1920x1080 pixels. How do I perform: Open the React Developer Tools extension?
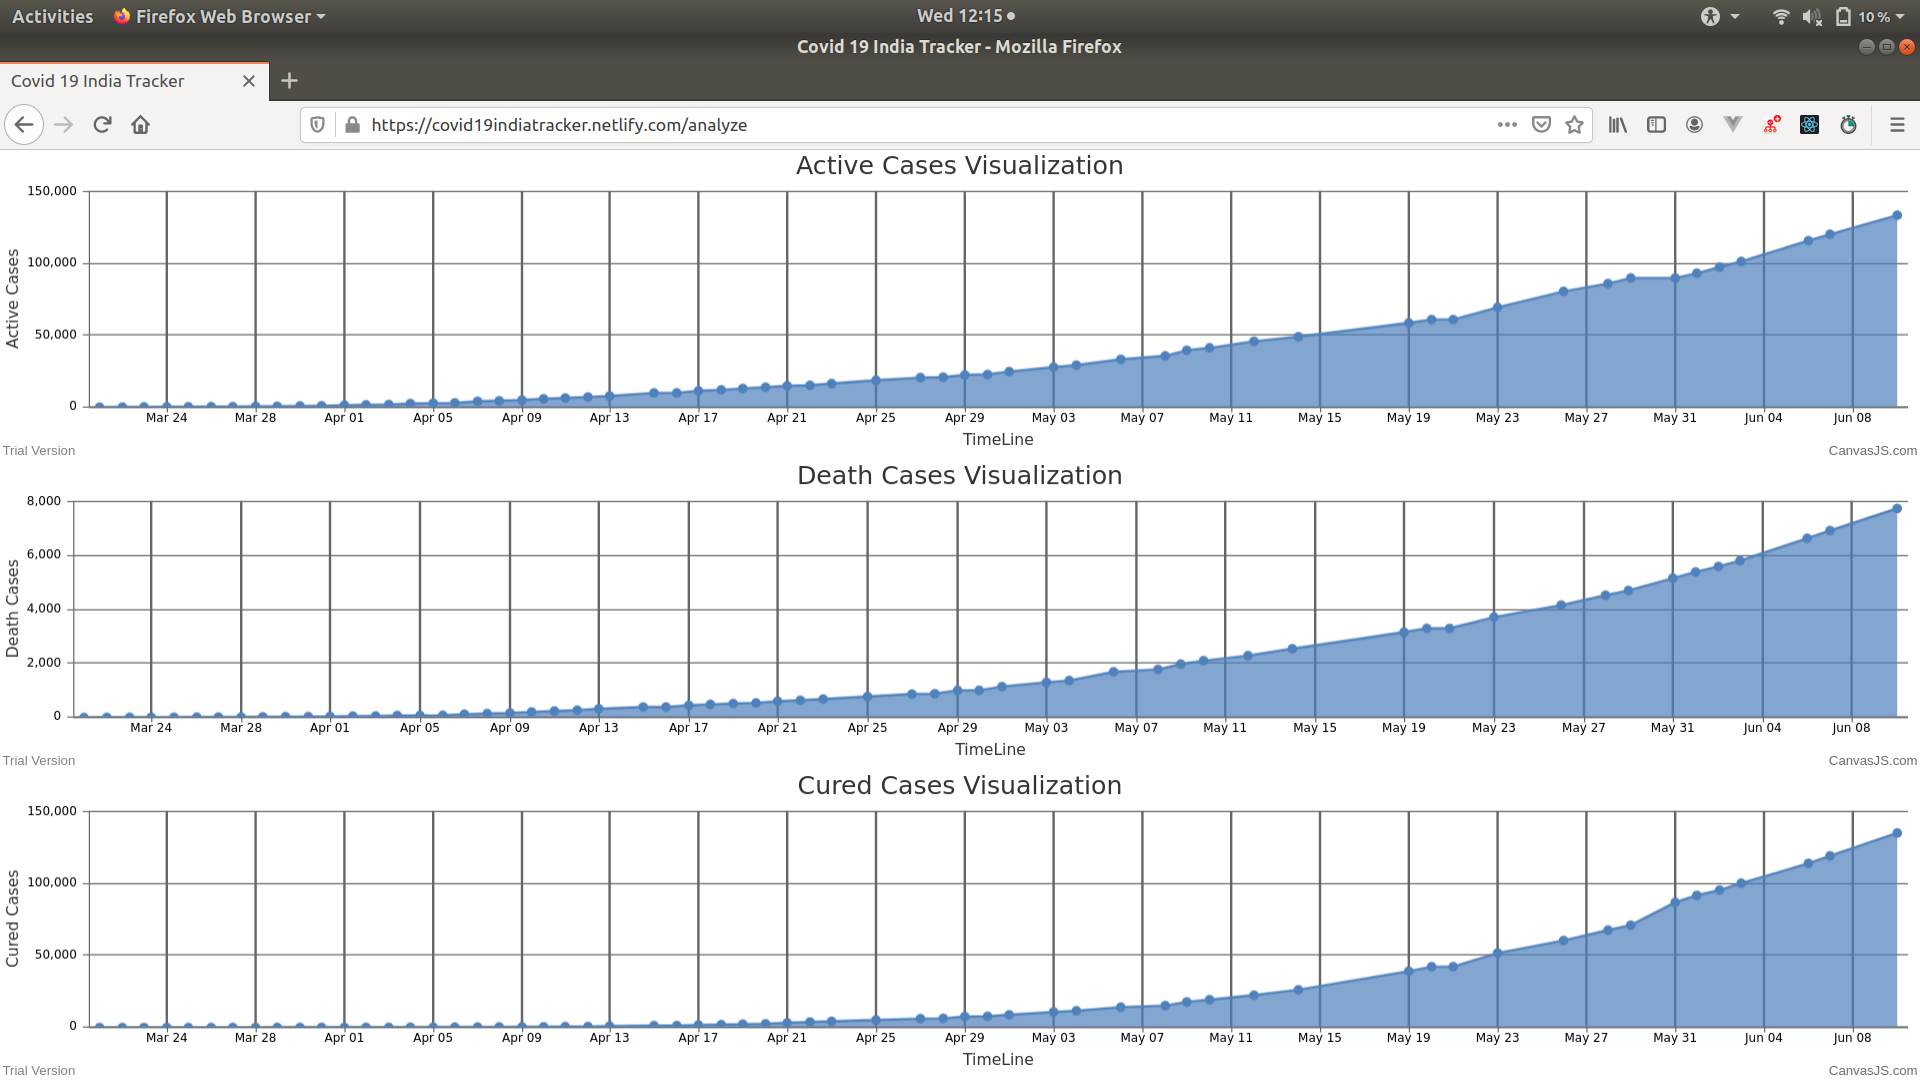click(1810, 125)
